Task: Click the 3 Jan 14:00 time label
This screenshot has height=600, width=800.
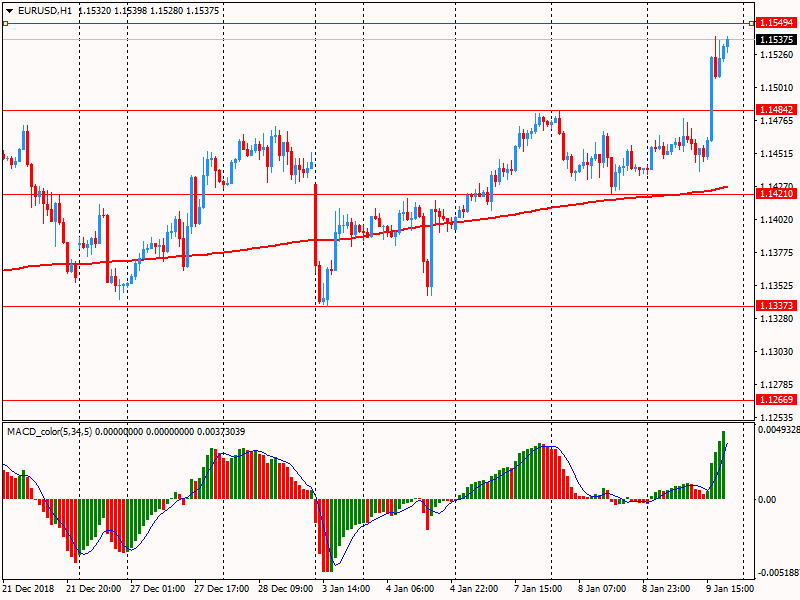Action: click(346, 589)
